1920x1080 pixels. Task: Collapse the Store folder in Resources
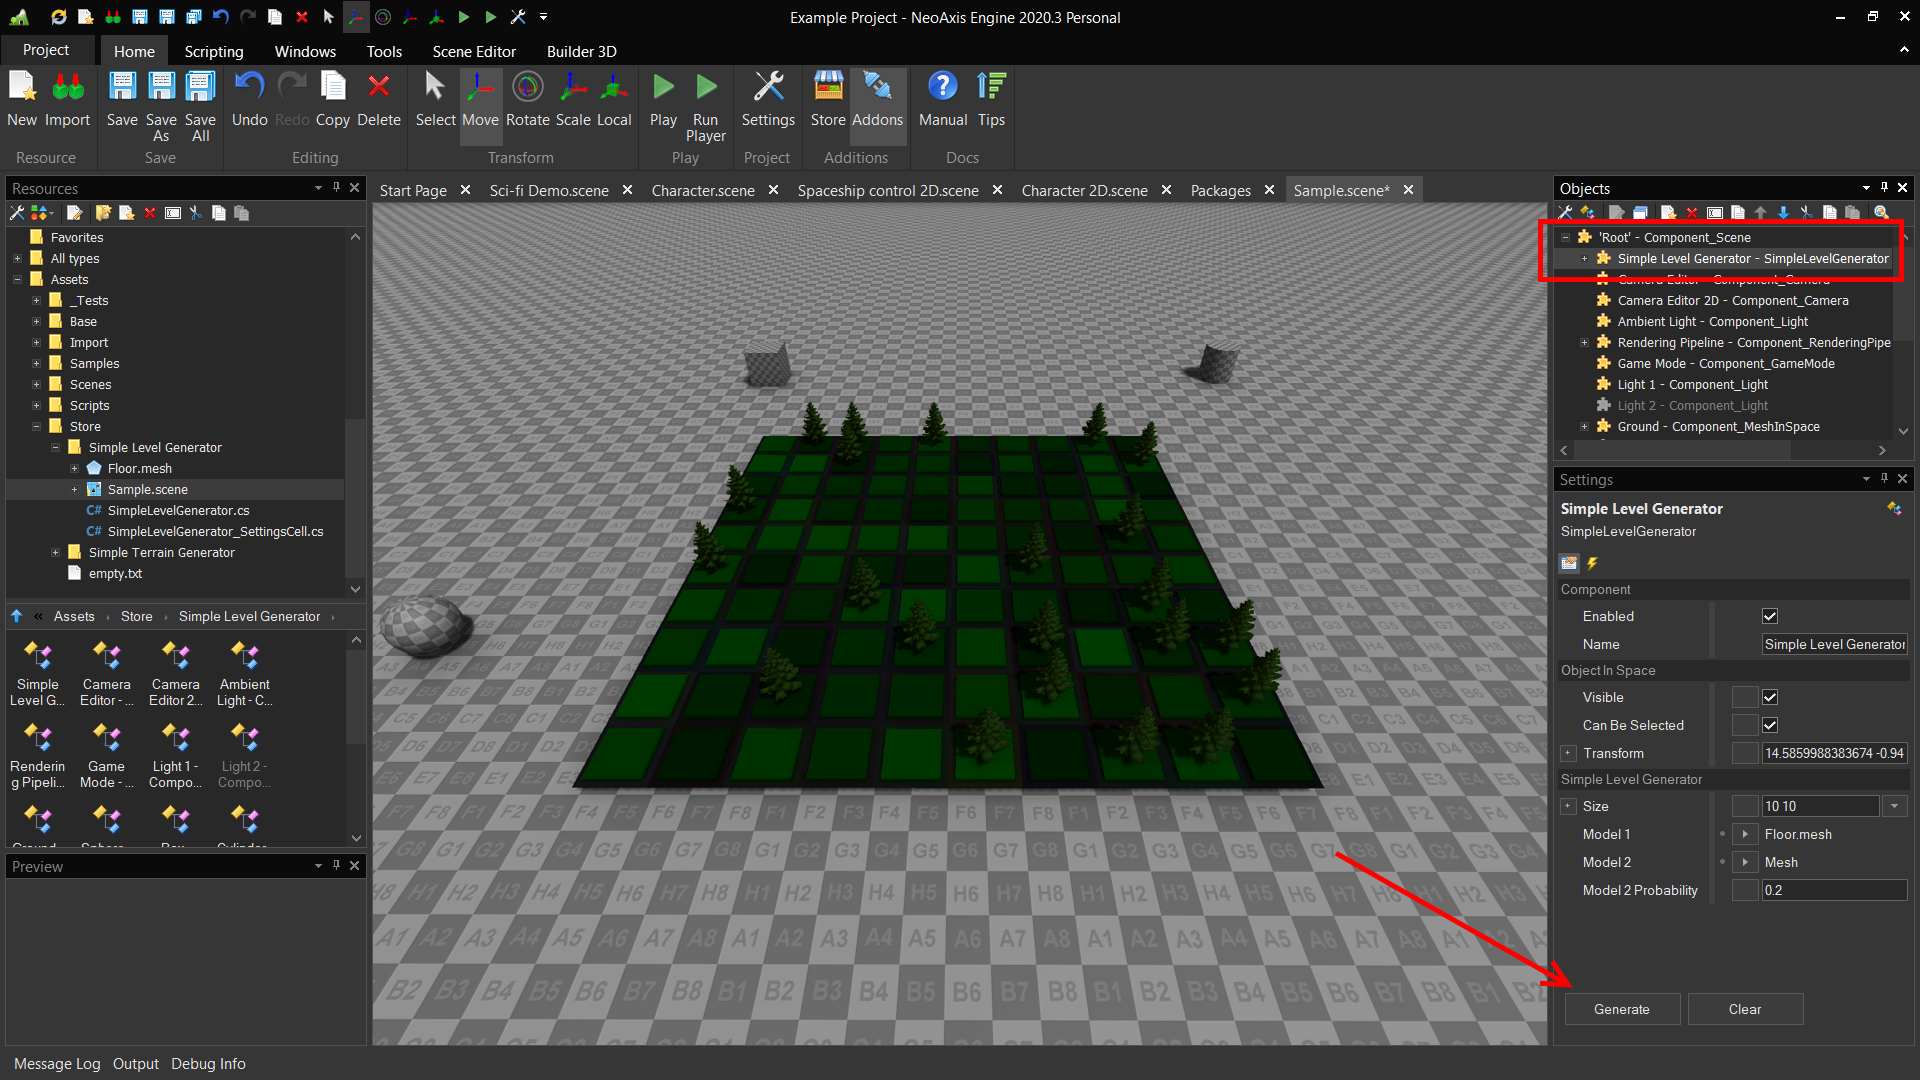click(x=37, y=426)
